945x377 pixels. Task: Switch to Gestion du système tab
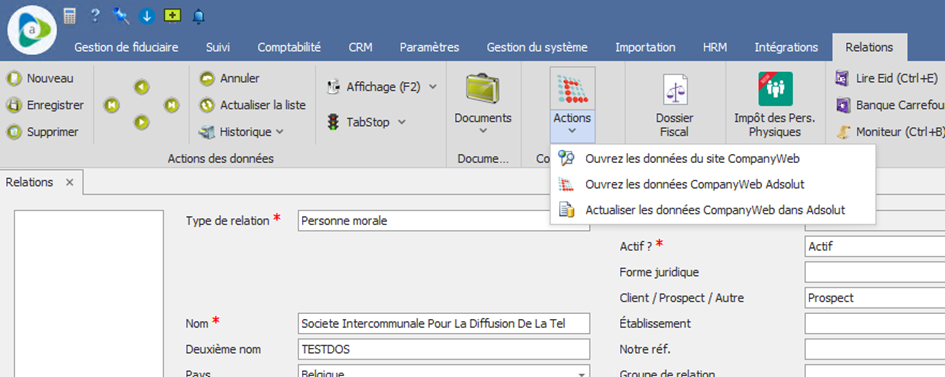pyautogui.click(x=537, y=47)
